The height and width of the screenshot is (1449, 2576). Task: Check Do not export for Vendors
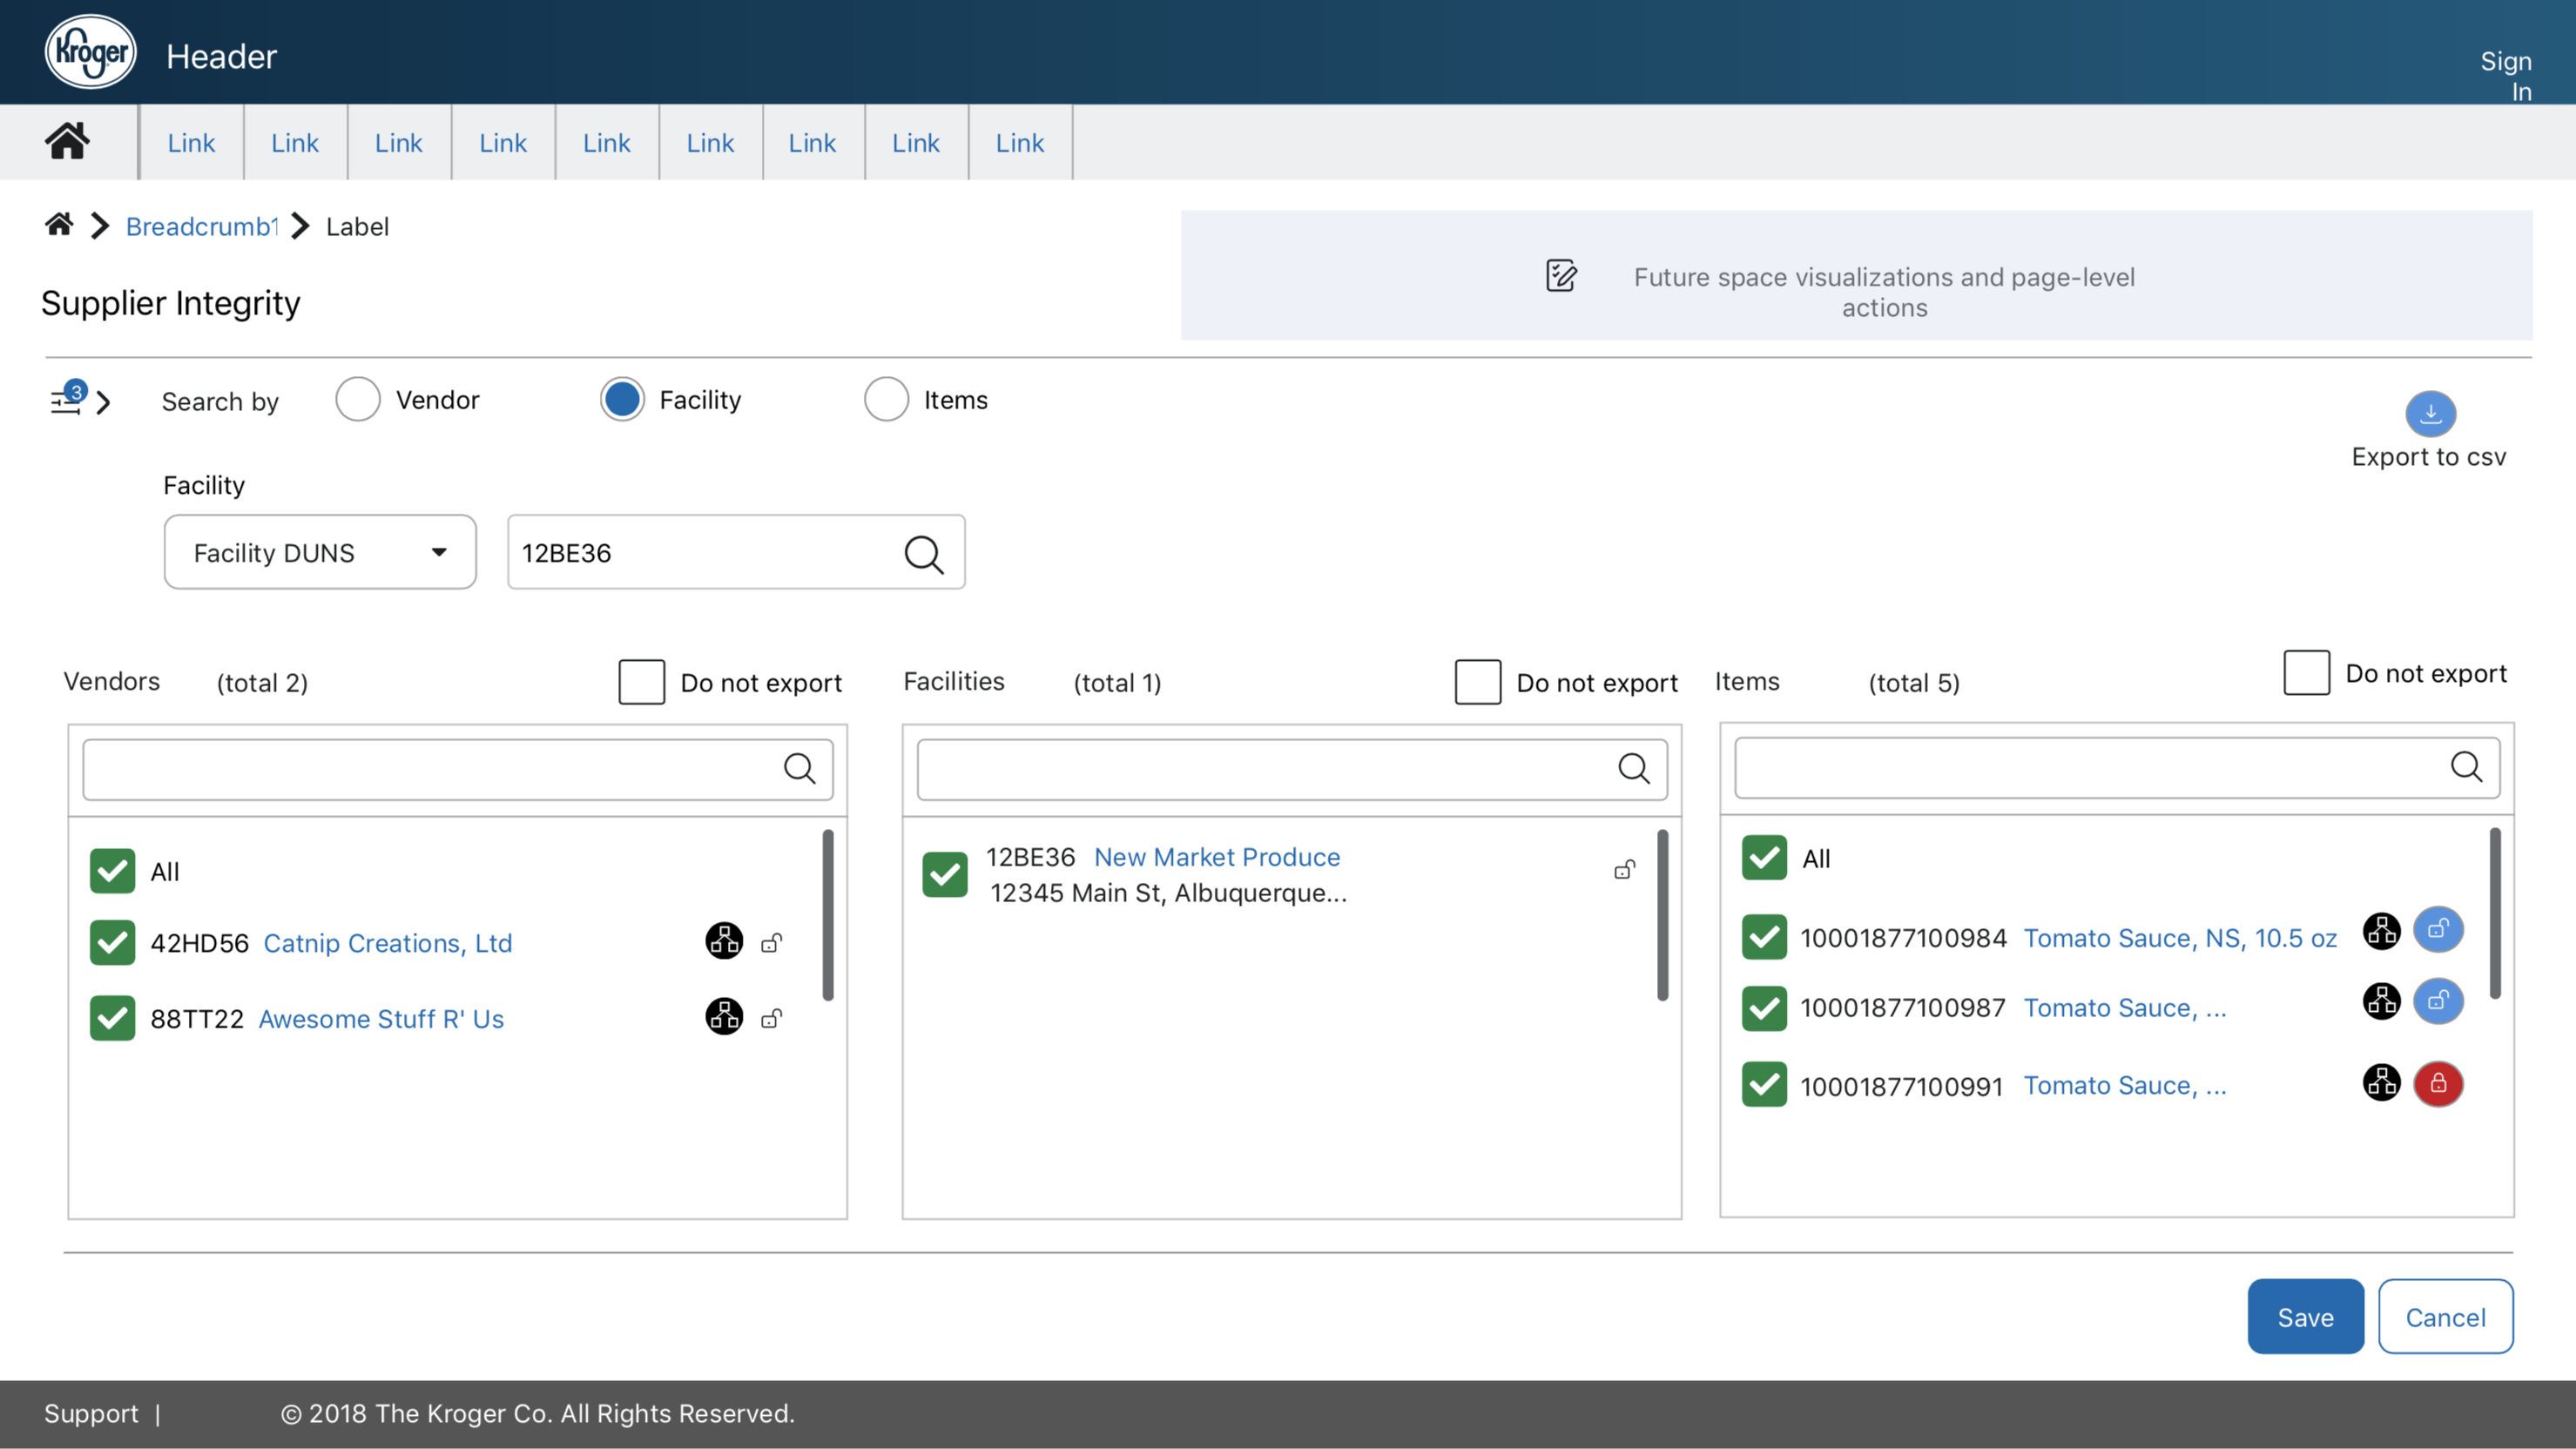[x=642, y=682]
